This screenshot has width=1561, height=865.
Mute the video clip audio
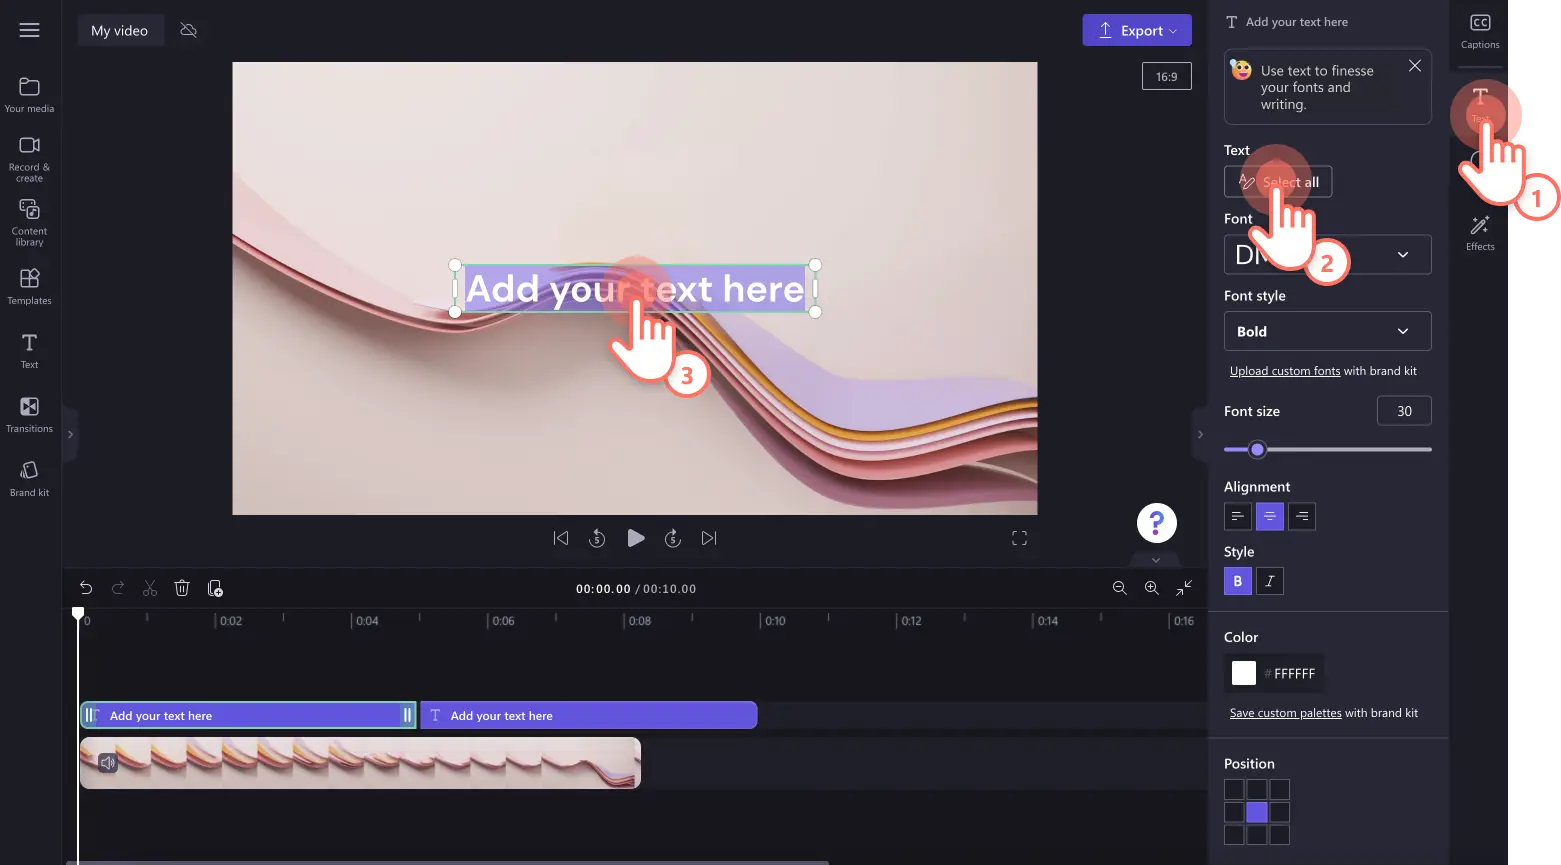point(108,763)
